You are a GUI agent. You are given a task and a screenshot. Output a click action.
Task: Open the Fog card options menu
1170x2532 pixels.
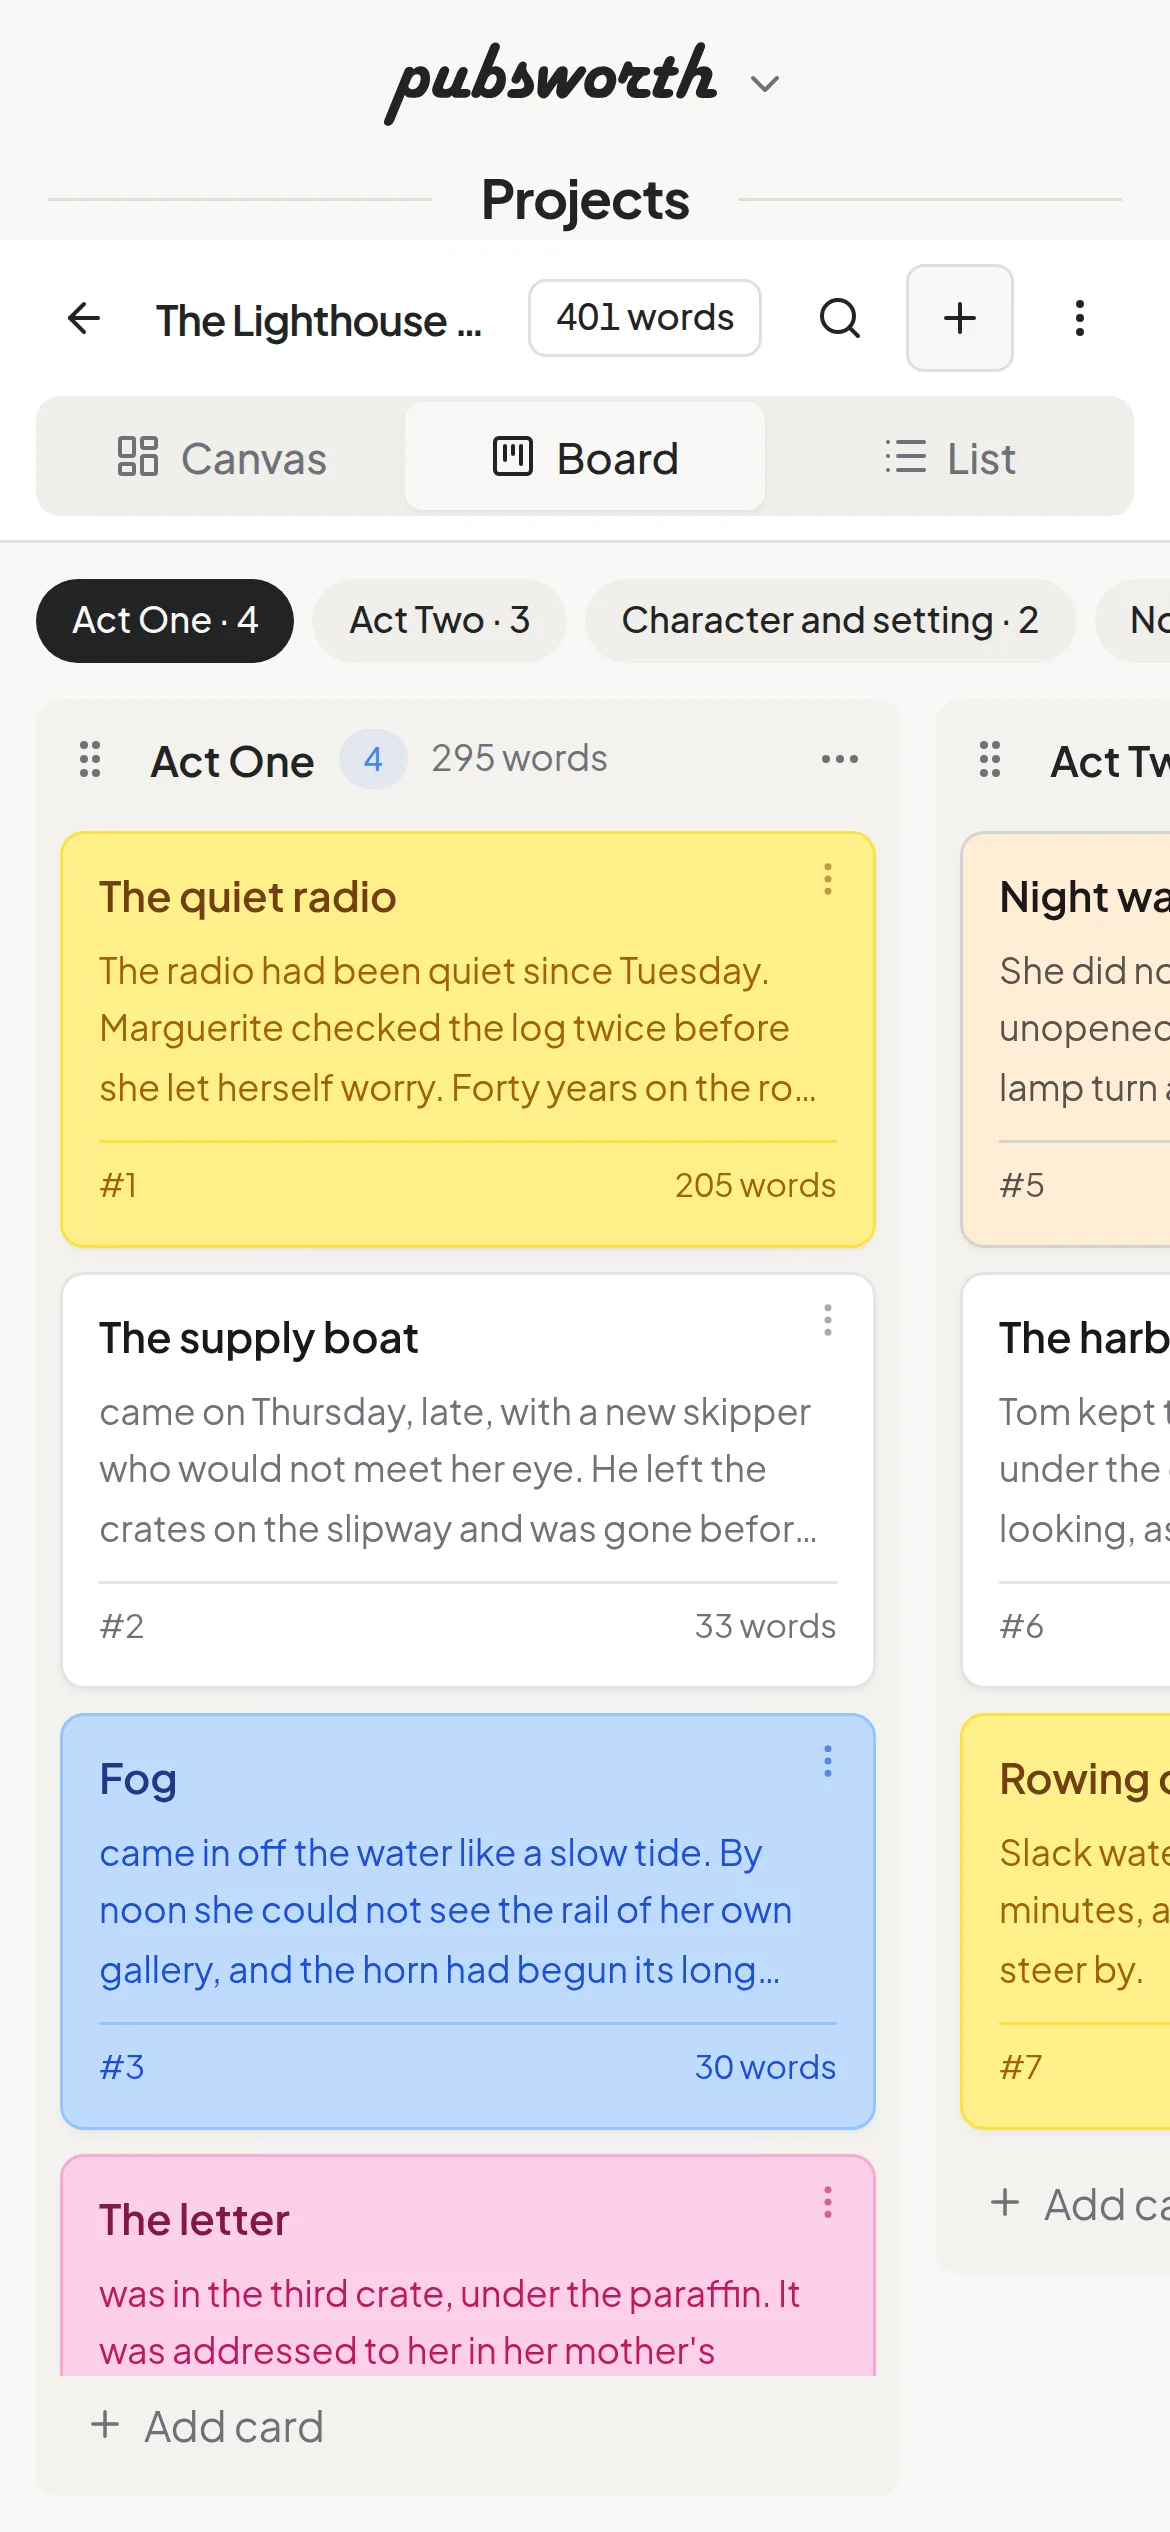(x=828, y=1761)
